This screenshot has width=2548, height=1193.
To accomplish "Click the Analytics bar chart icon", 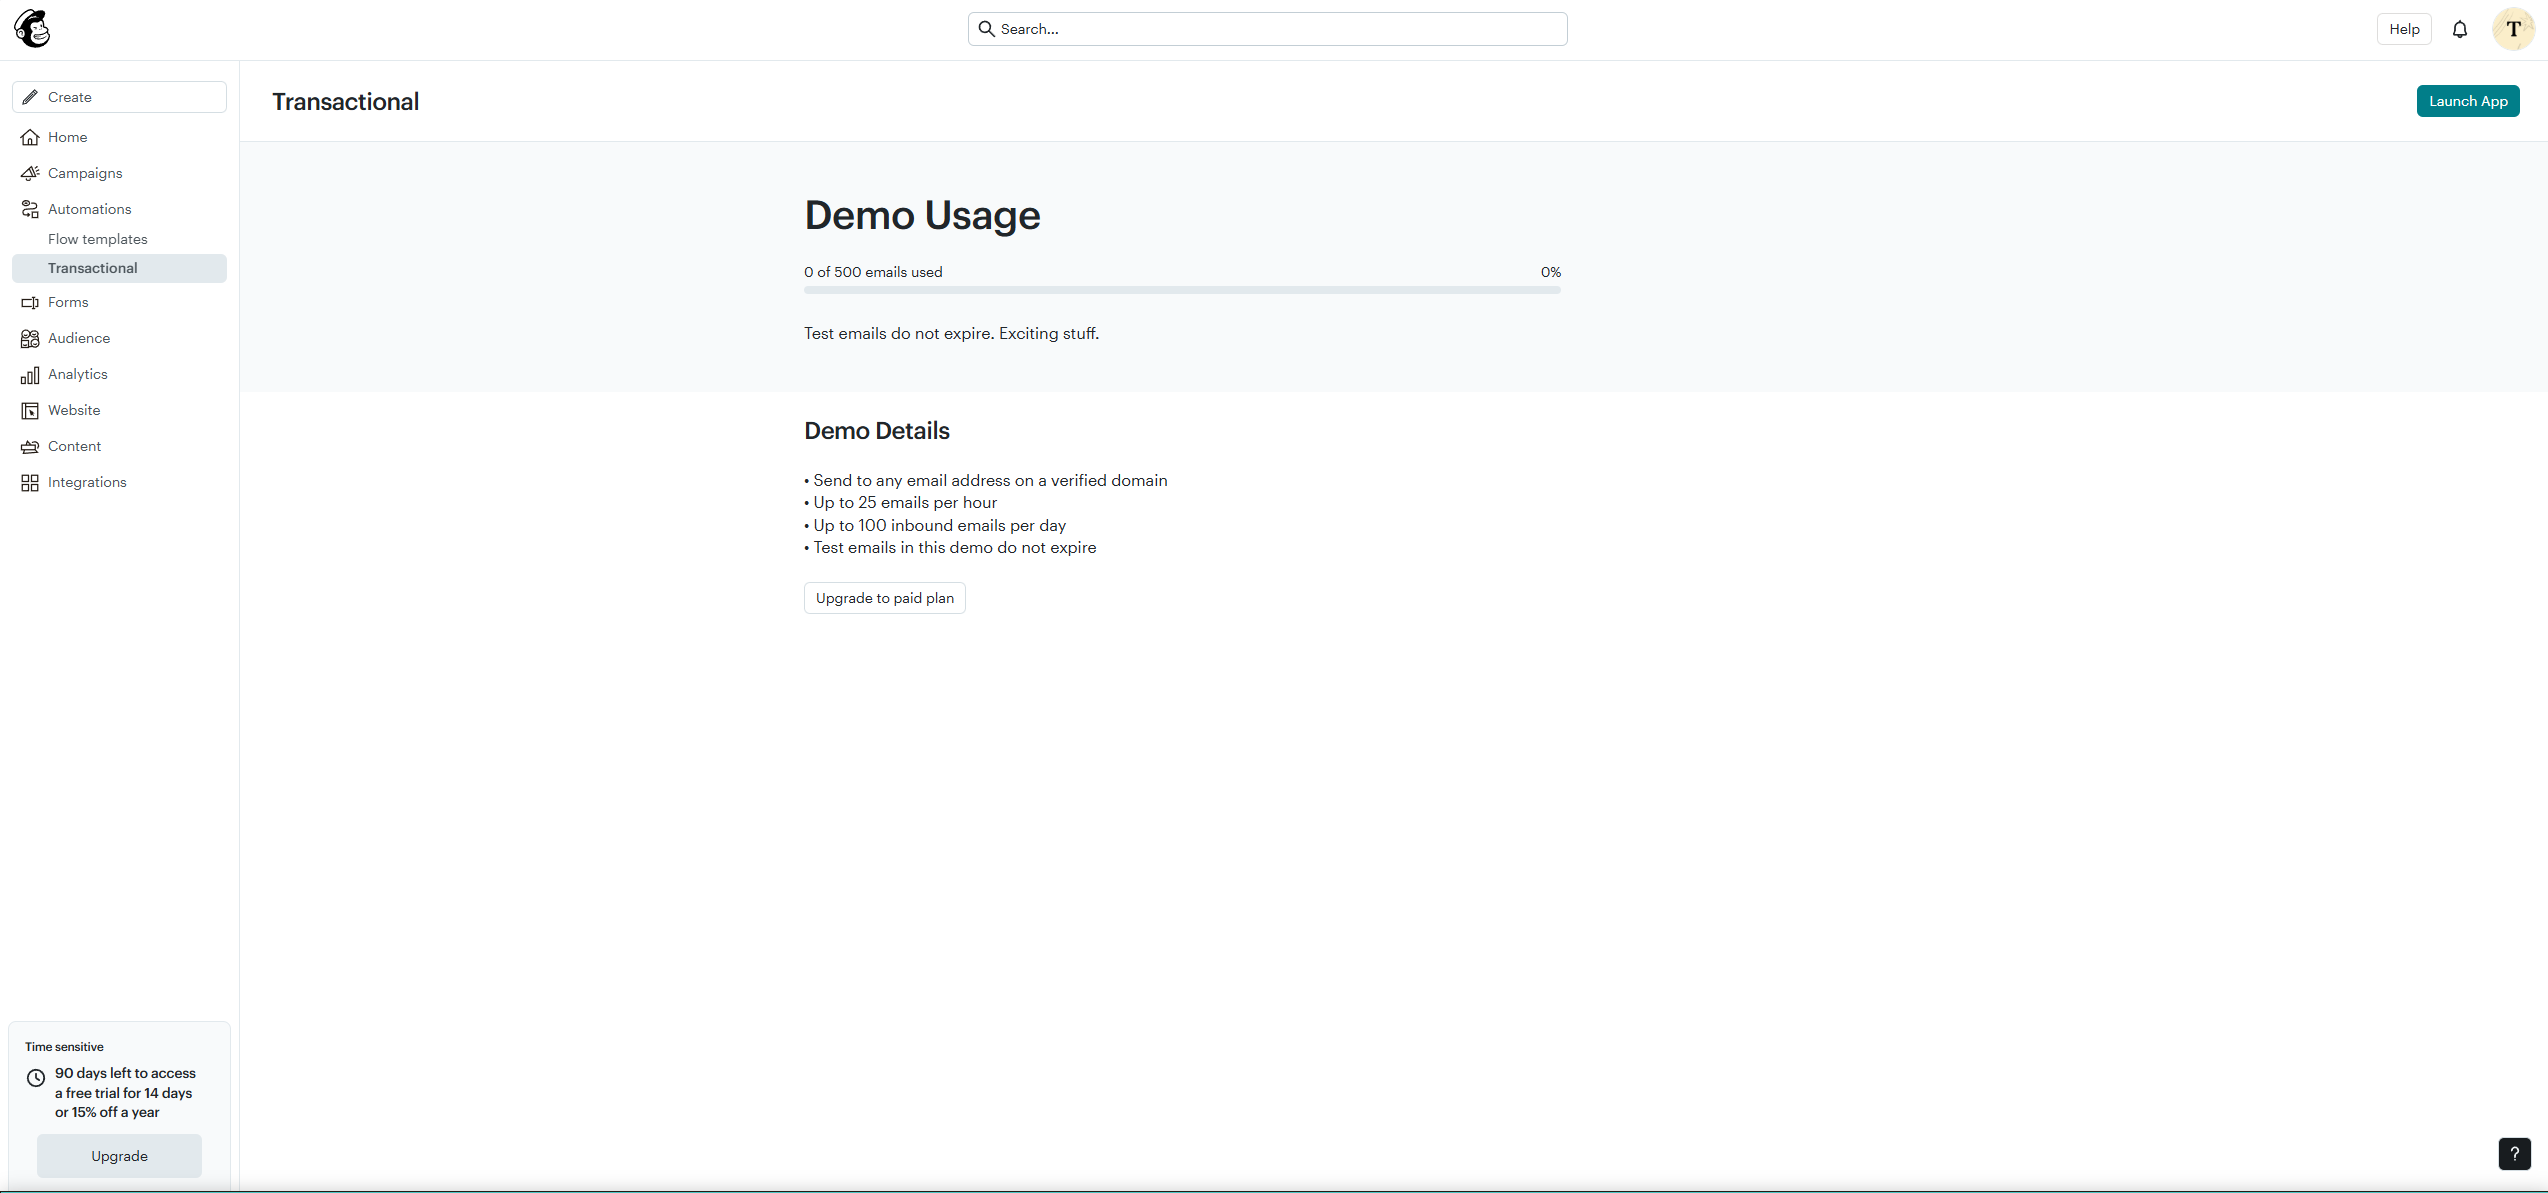I will [x=30, y=374].
